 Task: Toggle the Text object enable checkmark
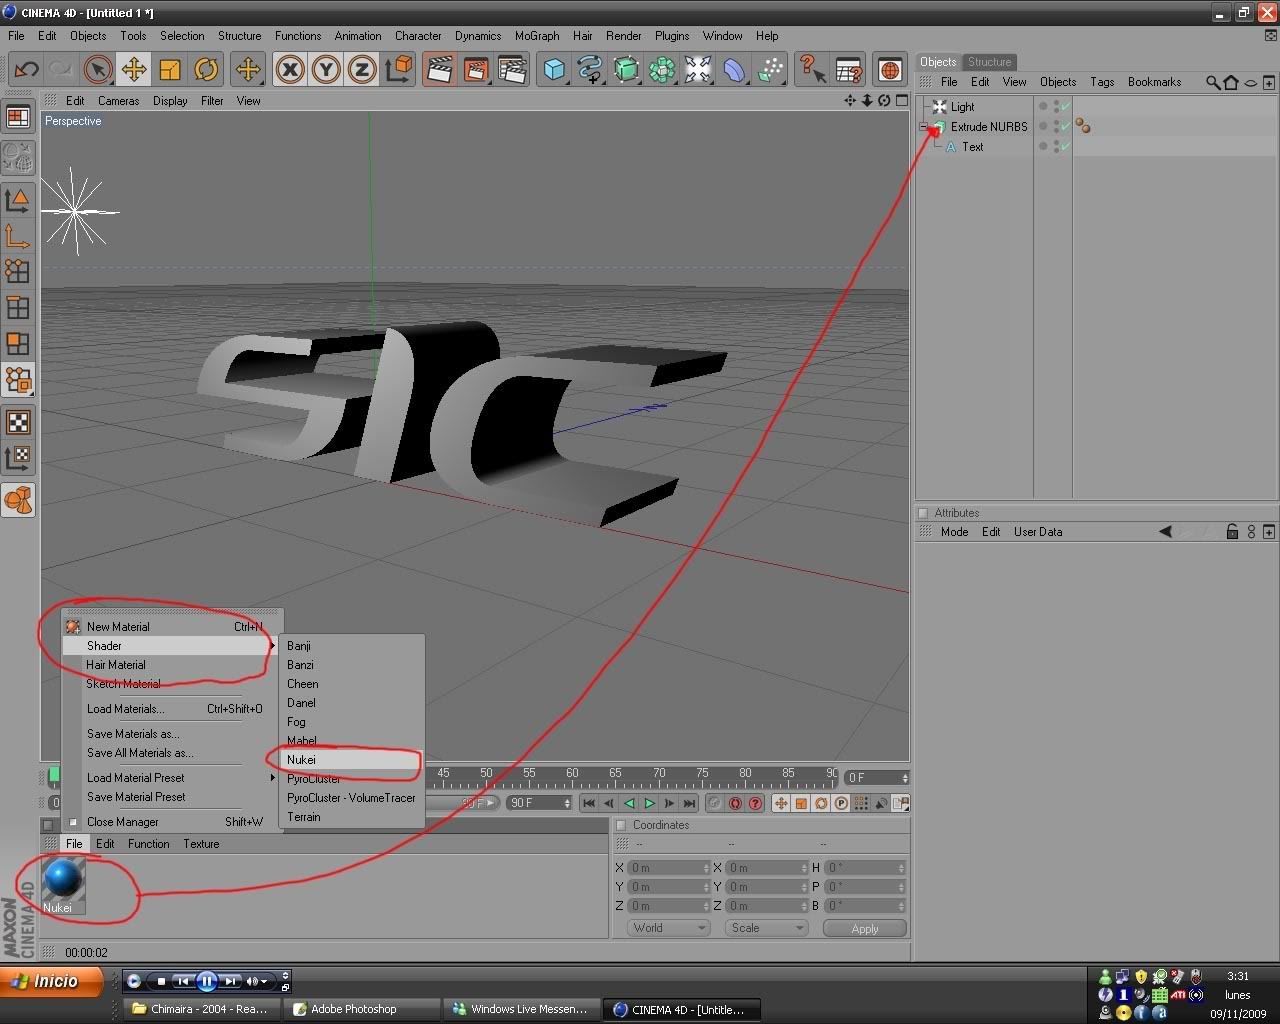point(1065,146)
